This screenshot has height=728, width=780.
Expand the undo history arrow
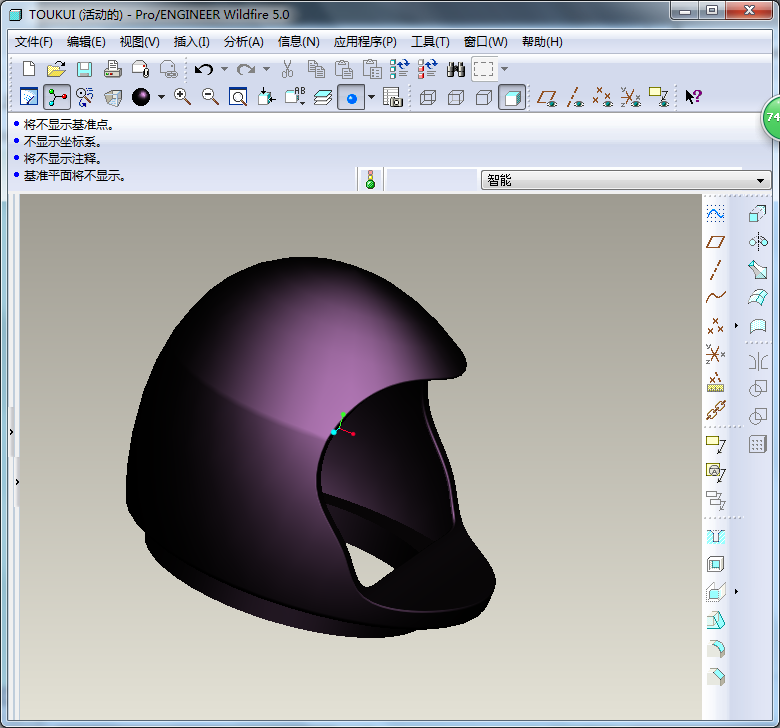click(224, 69)
